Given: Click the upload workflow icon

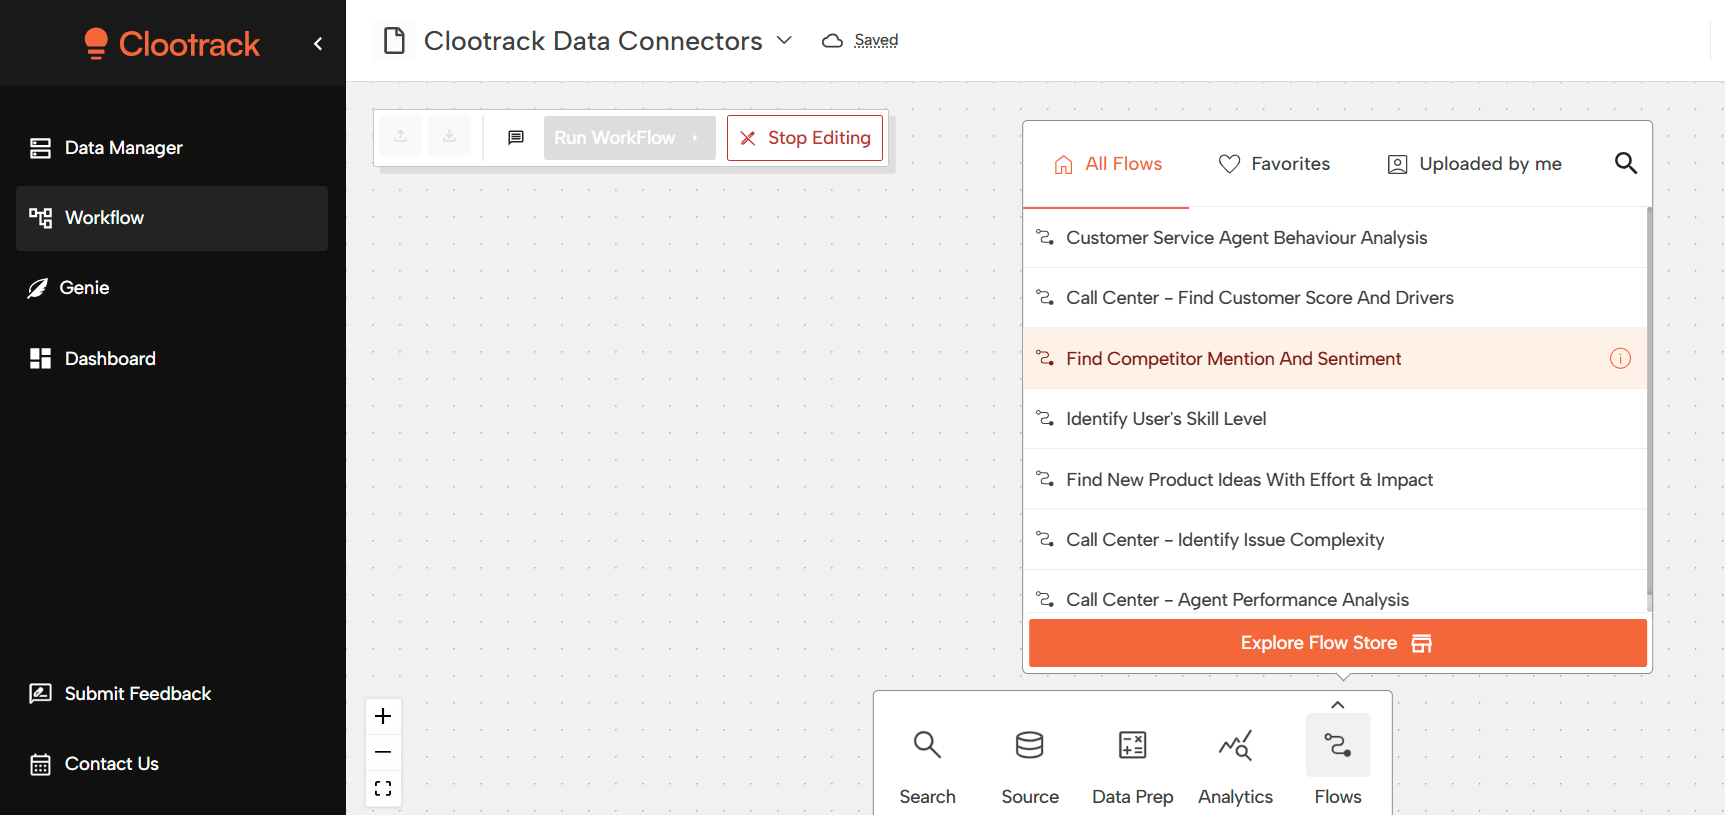Looking at the screenshot, I should click(400, 135).
